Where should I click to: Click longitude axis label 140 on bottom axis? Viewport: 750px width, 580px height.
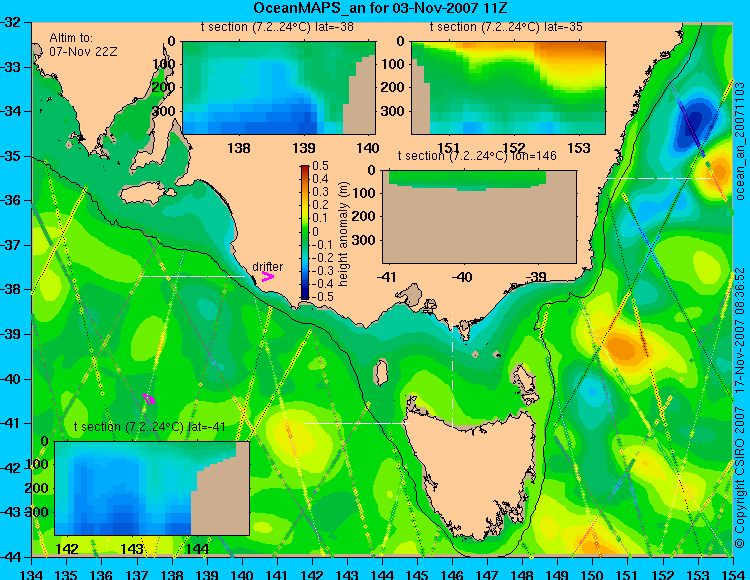click(x=242, y=574)
